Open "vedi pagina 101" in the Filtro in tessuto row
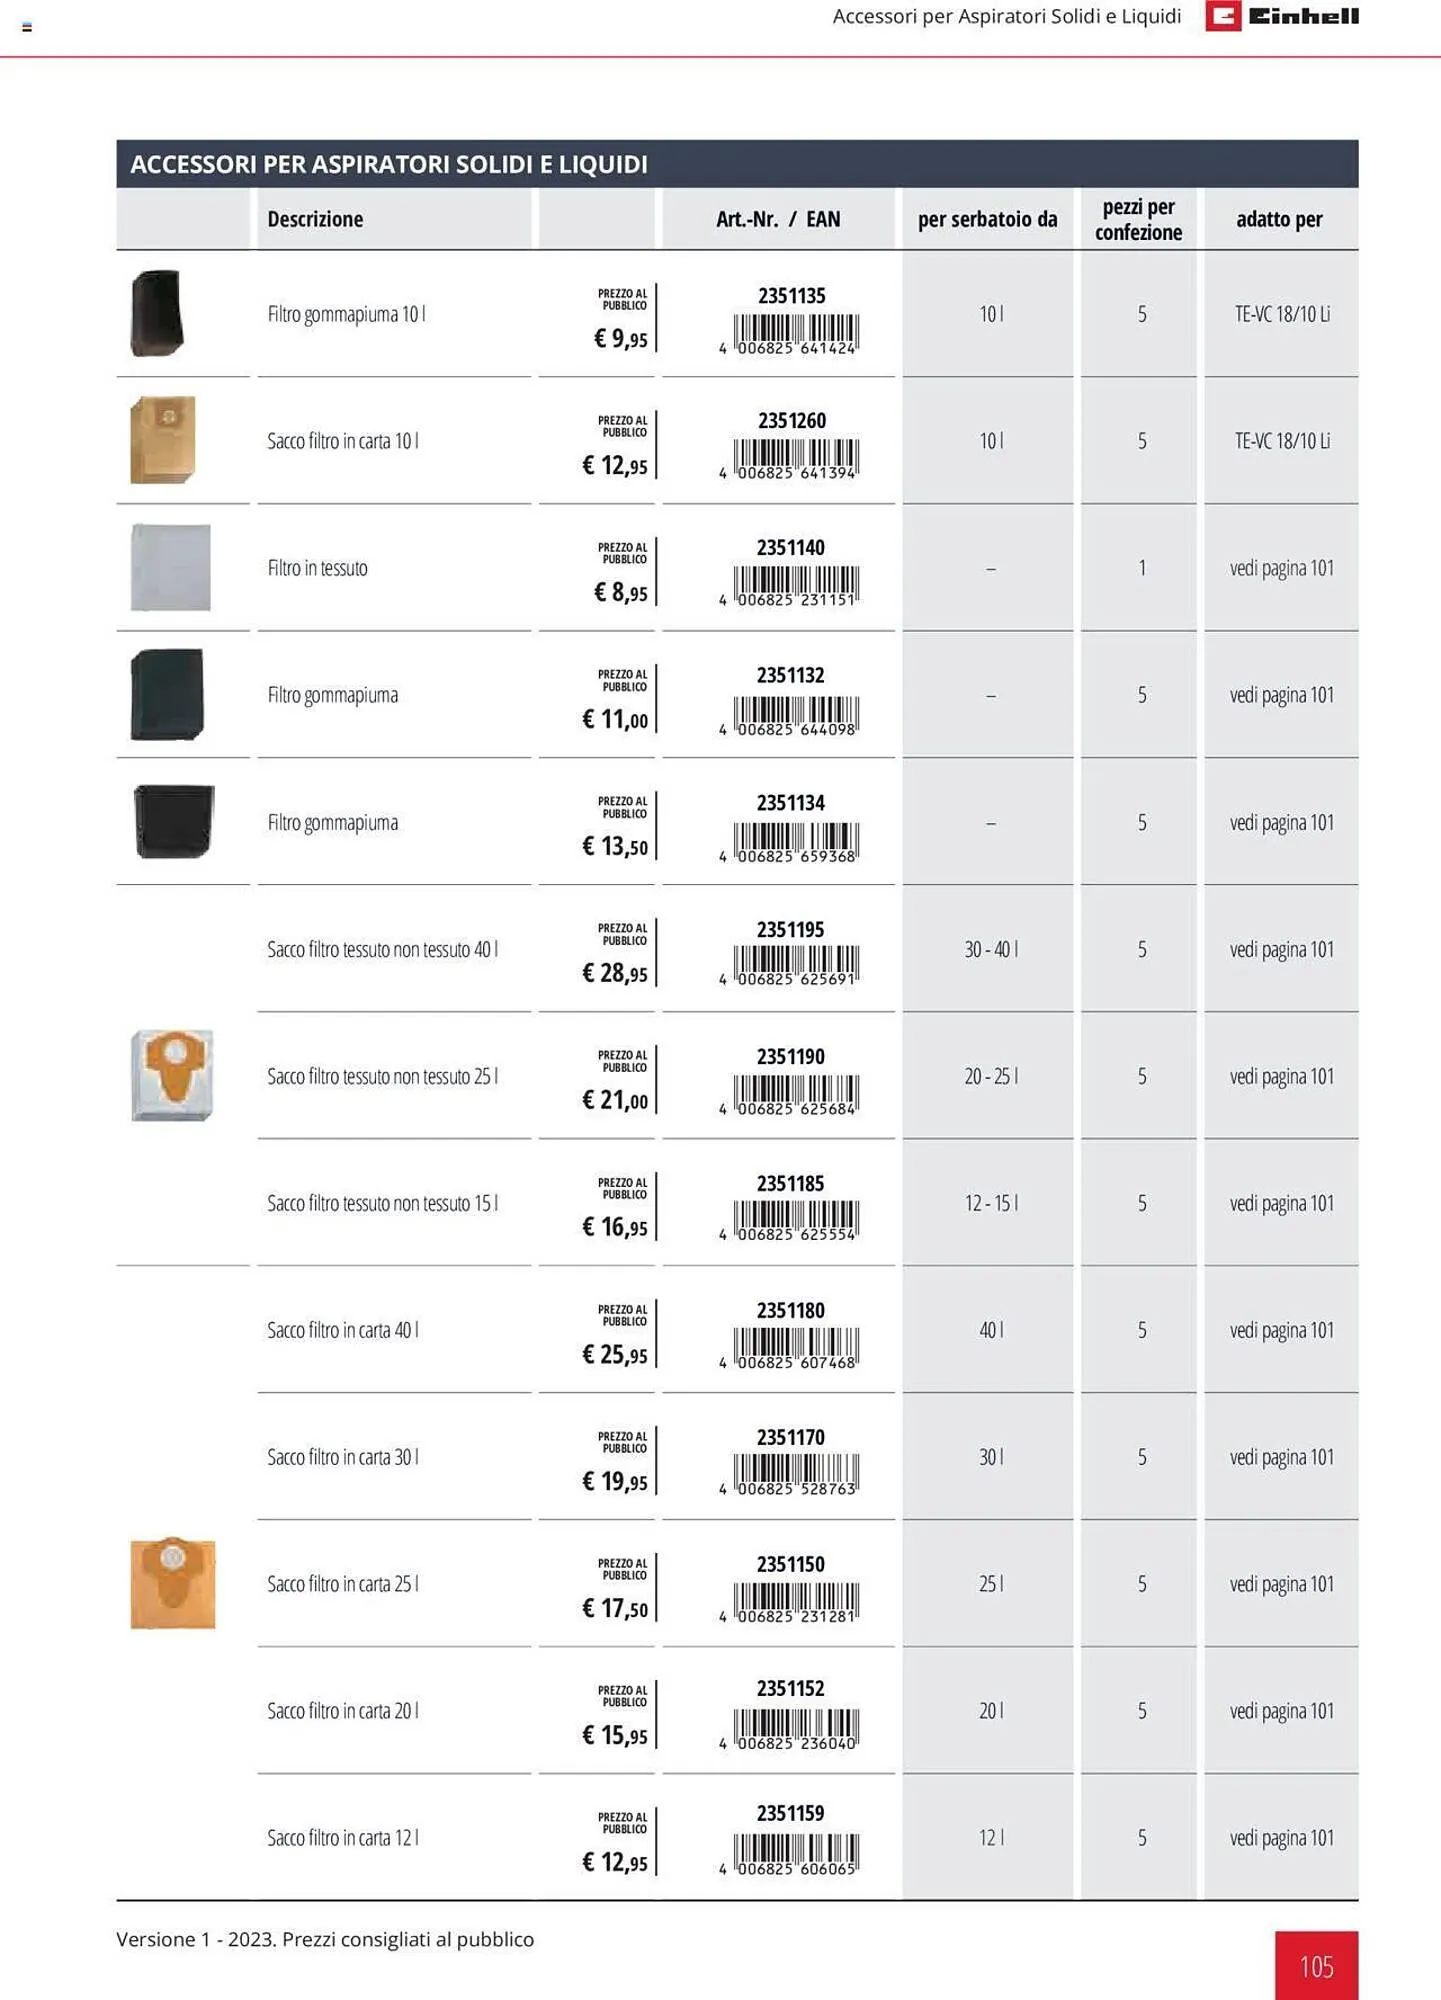The image size is (1441, 2000). tap(1281, 568)
